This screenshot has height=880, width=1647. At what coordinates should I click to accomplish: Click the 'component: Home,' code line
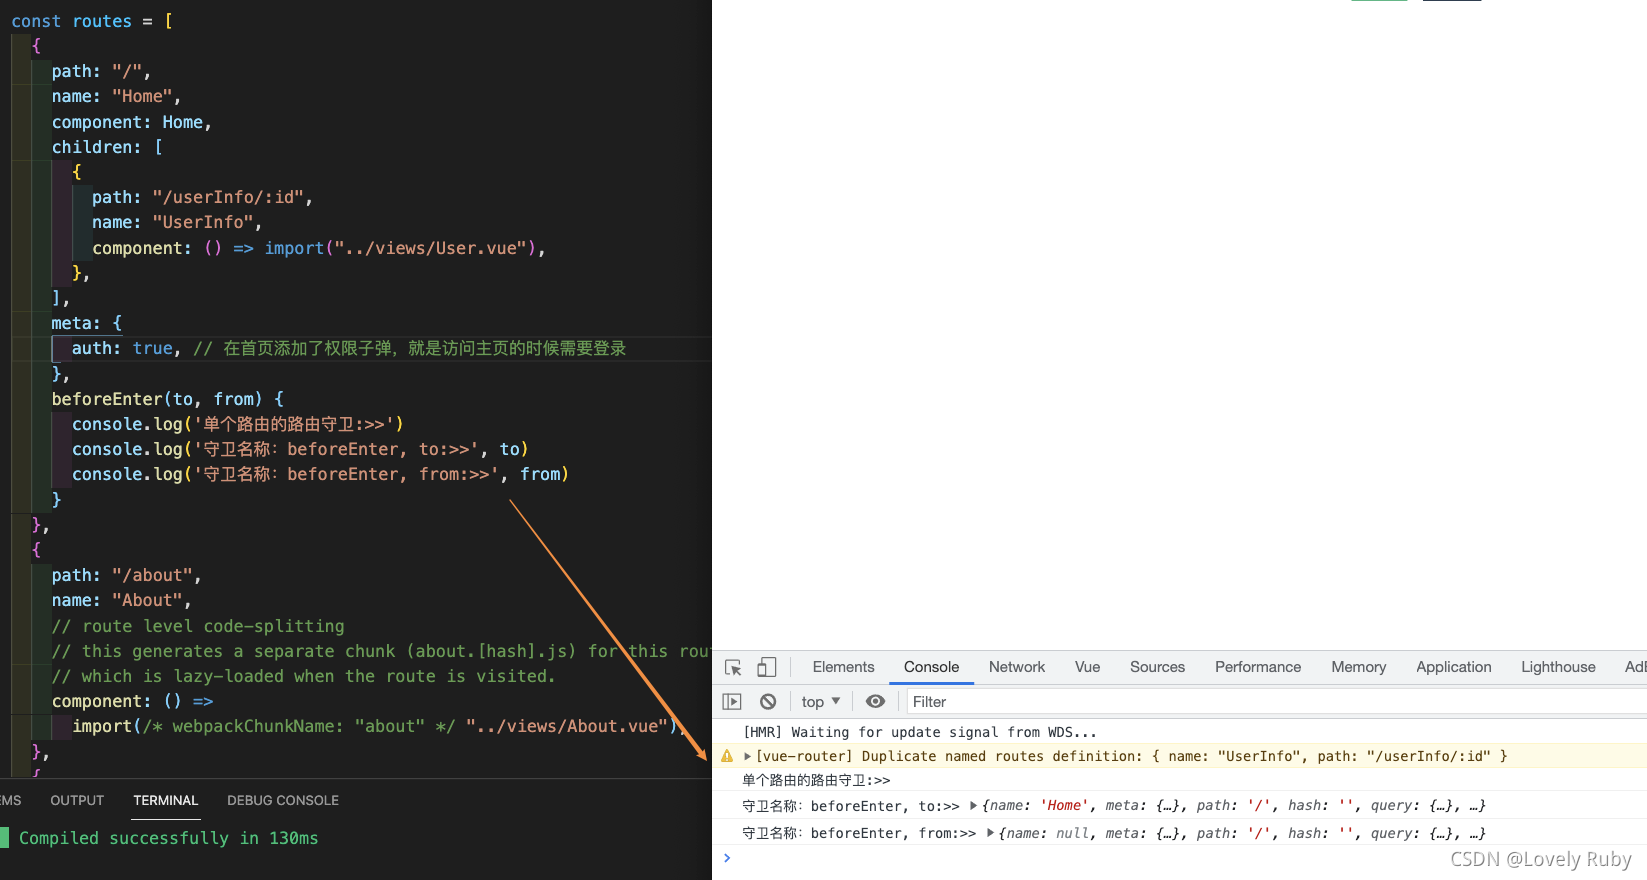131,122
